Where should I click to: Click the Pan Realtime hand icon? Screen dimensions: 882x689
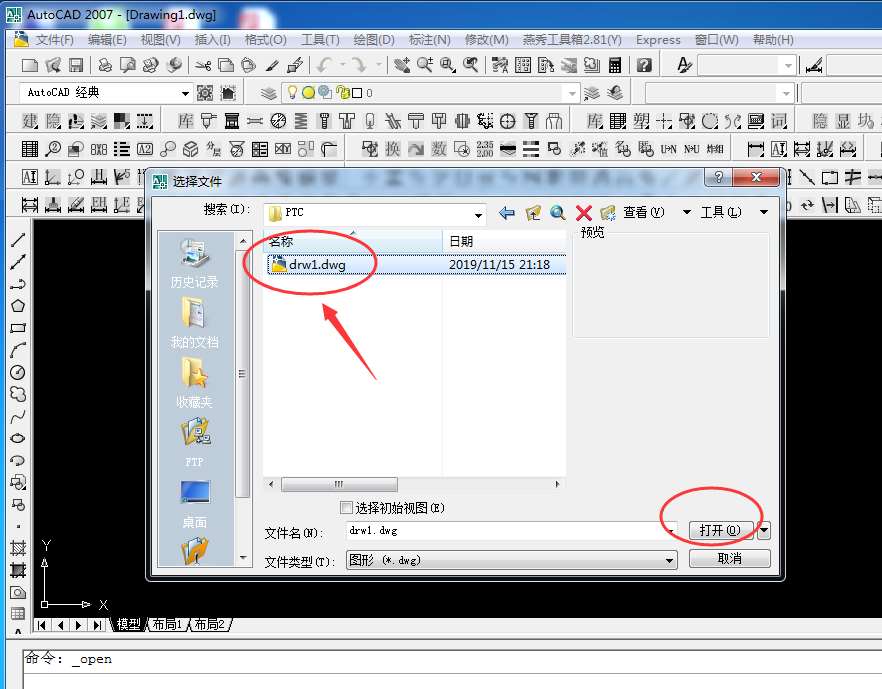[402, 65]
